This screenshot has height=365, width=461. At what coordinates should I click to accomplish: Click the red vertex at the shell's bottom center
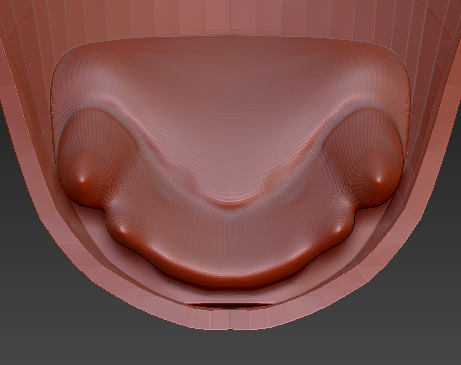pyautogui.click(x=230, y=329)
